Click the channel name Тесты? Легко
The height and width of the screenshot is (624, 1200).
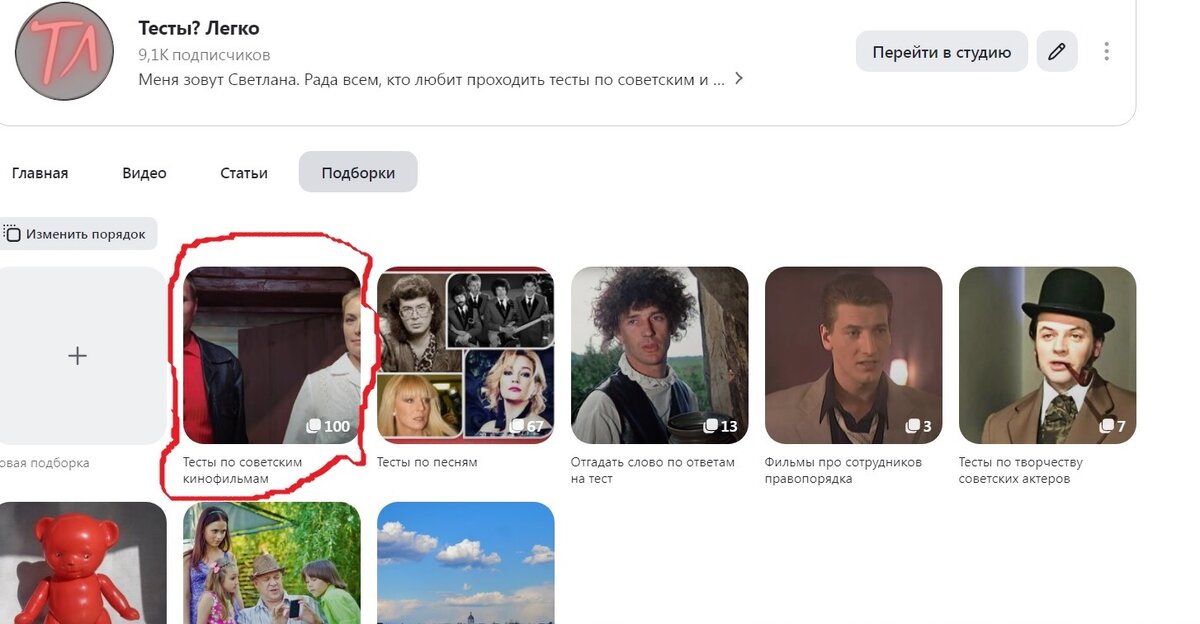tap(199, 28)
